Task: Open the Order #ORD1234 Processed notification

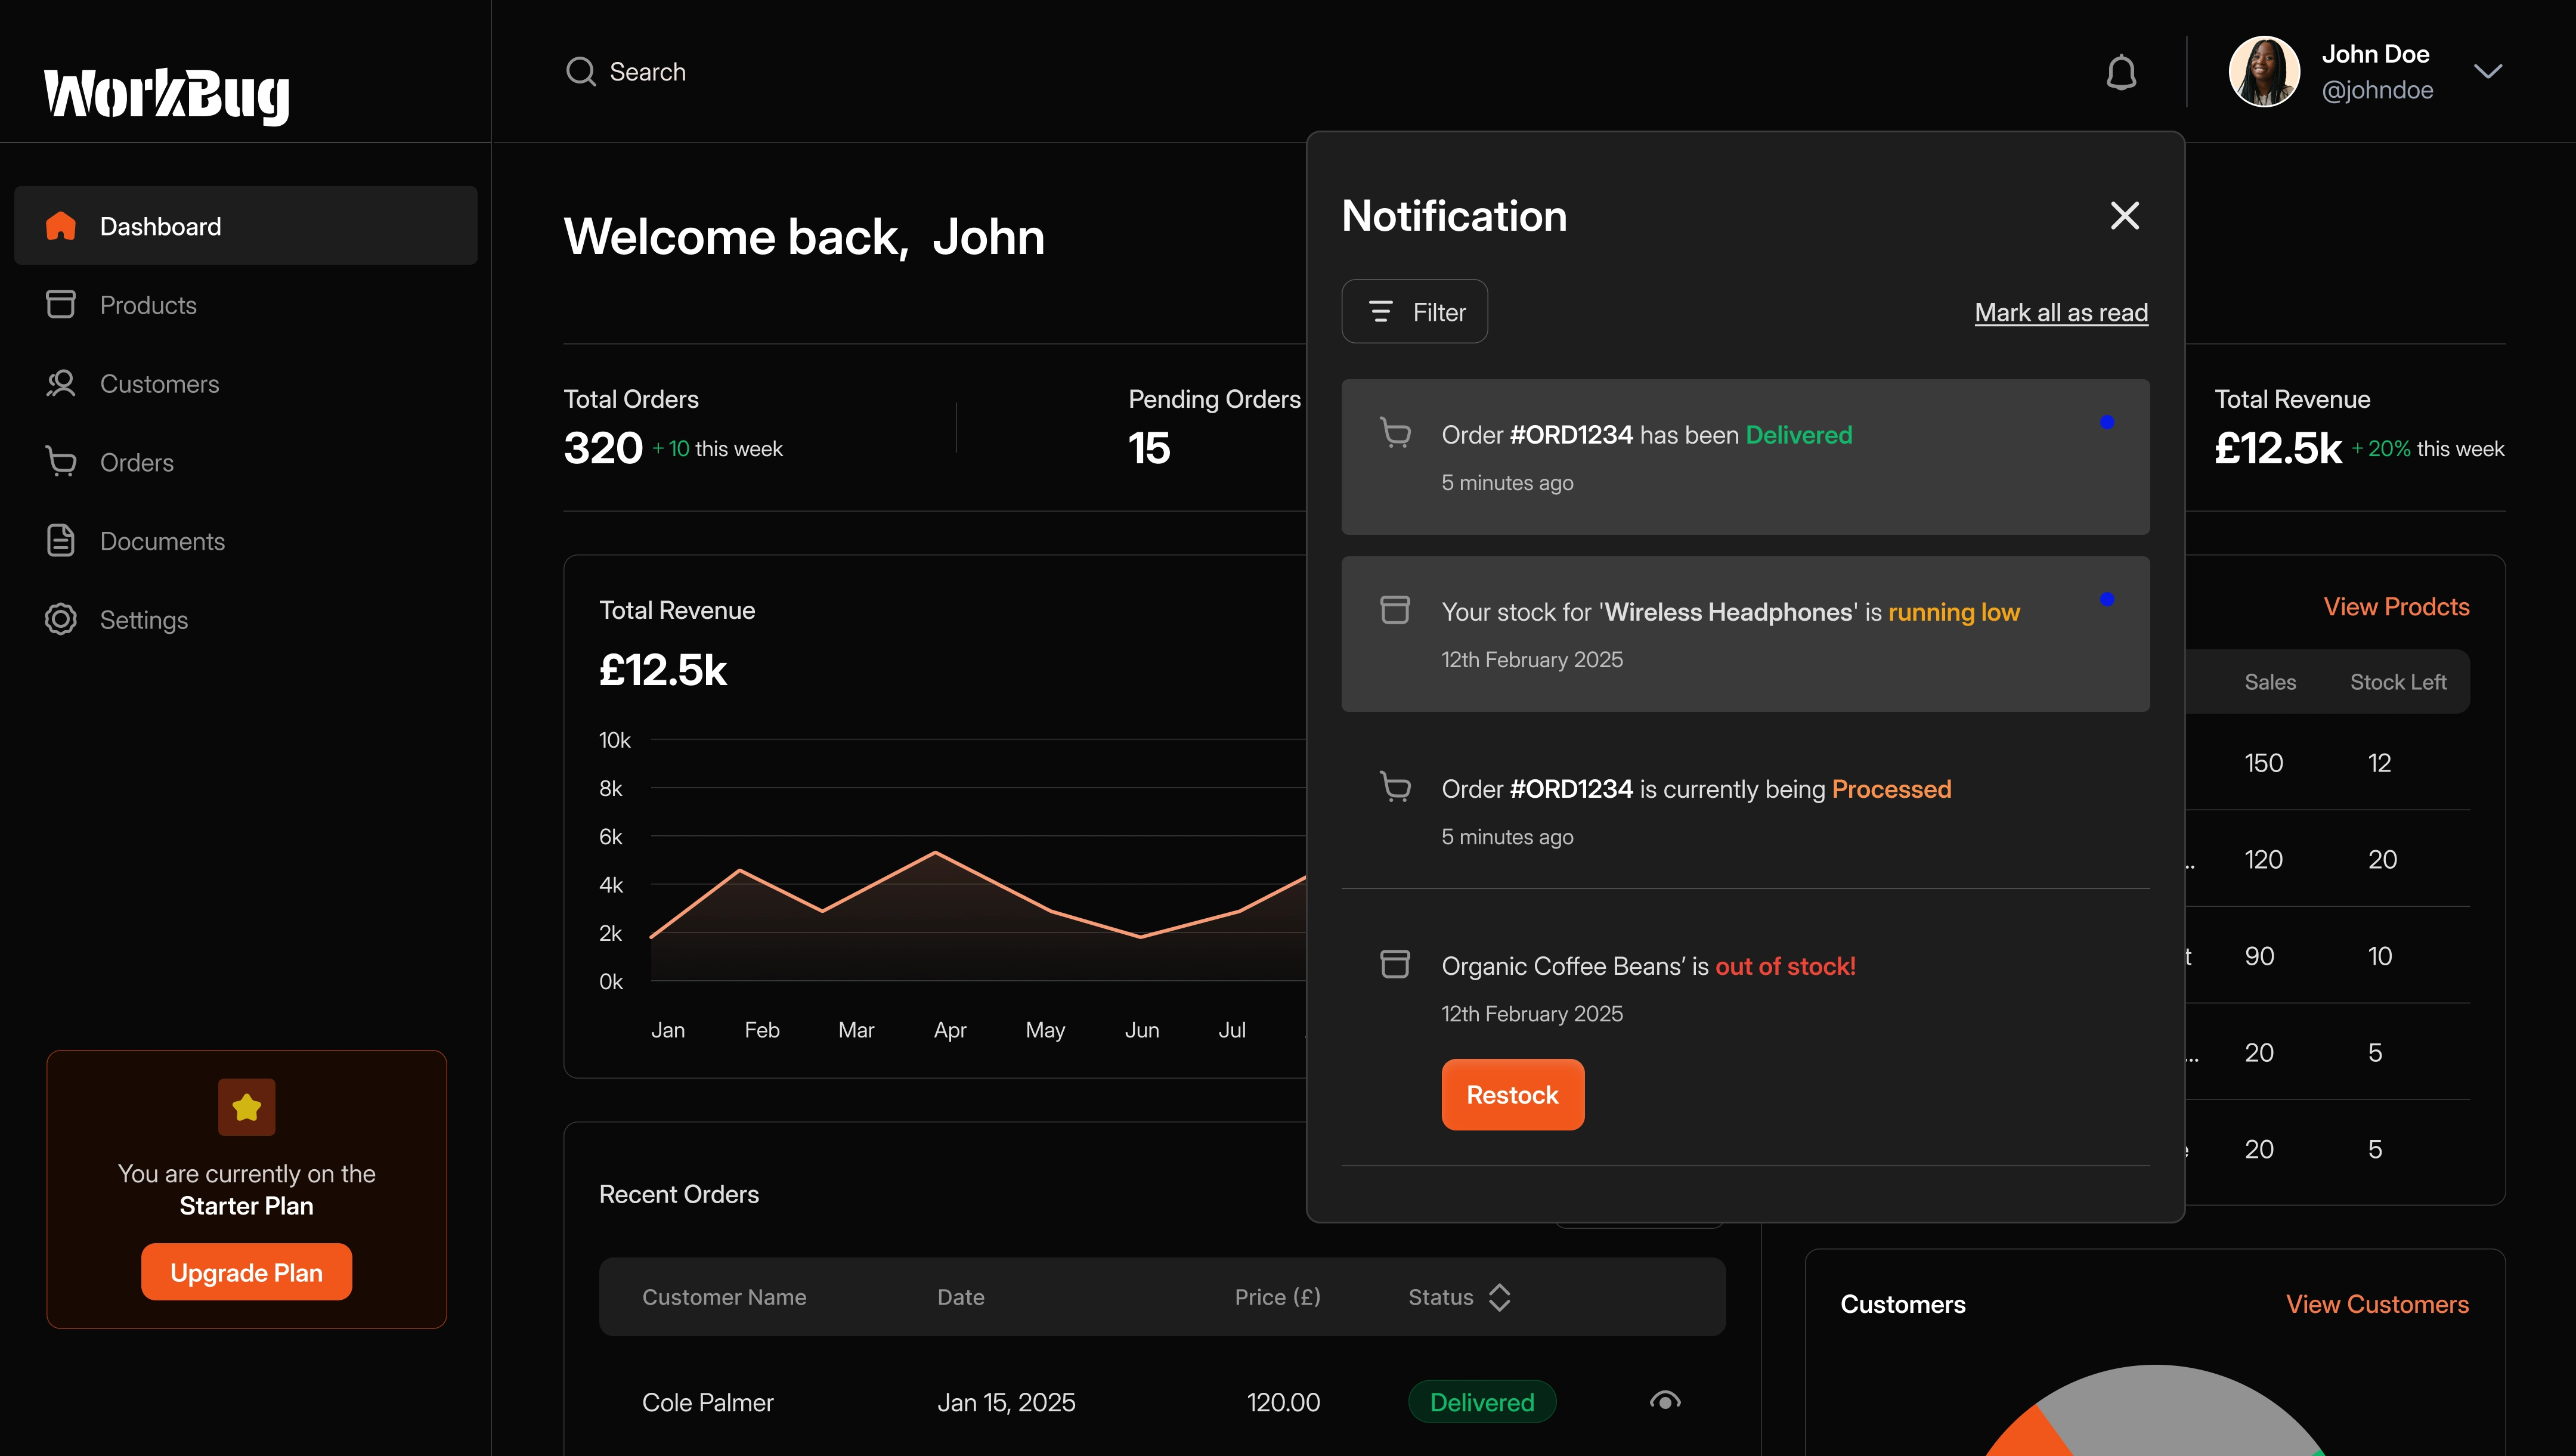Action: tap(1745, 811)
